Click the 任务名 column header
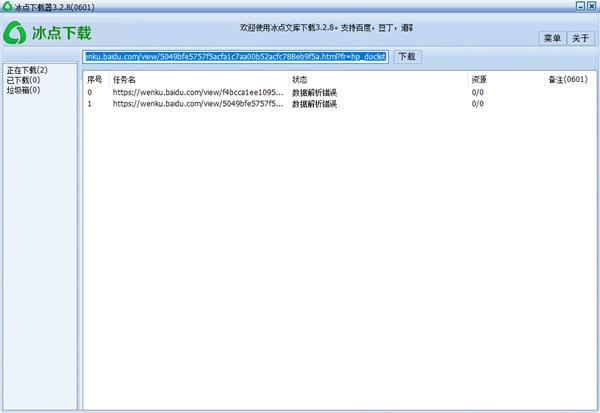 coord(124,79)
